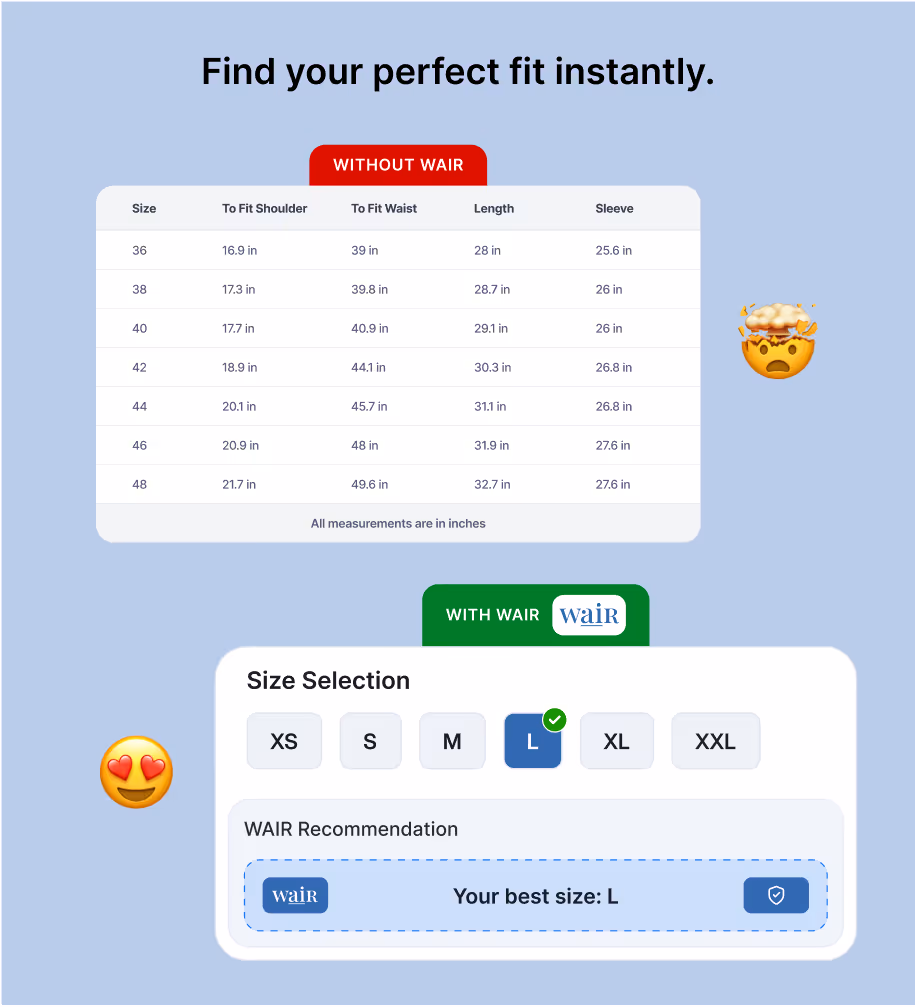Click the red WITHOUT WAIR label

pyautogui.click(x=398, y=164)
